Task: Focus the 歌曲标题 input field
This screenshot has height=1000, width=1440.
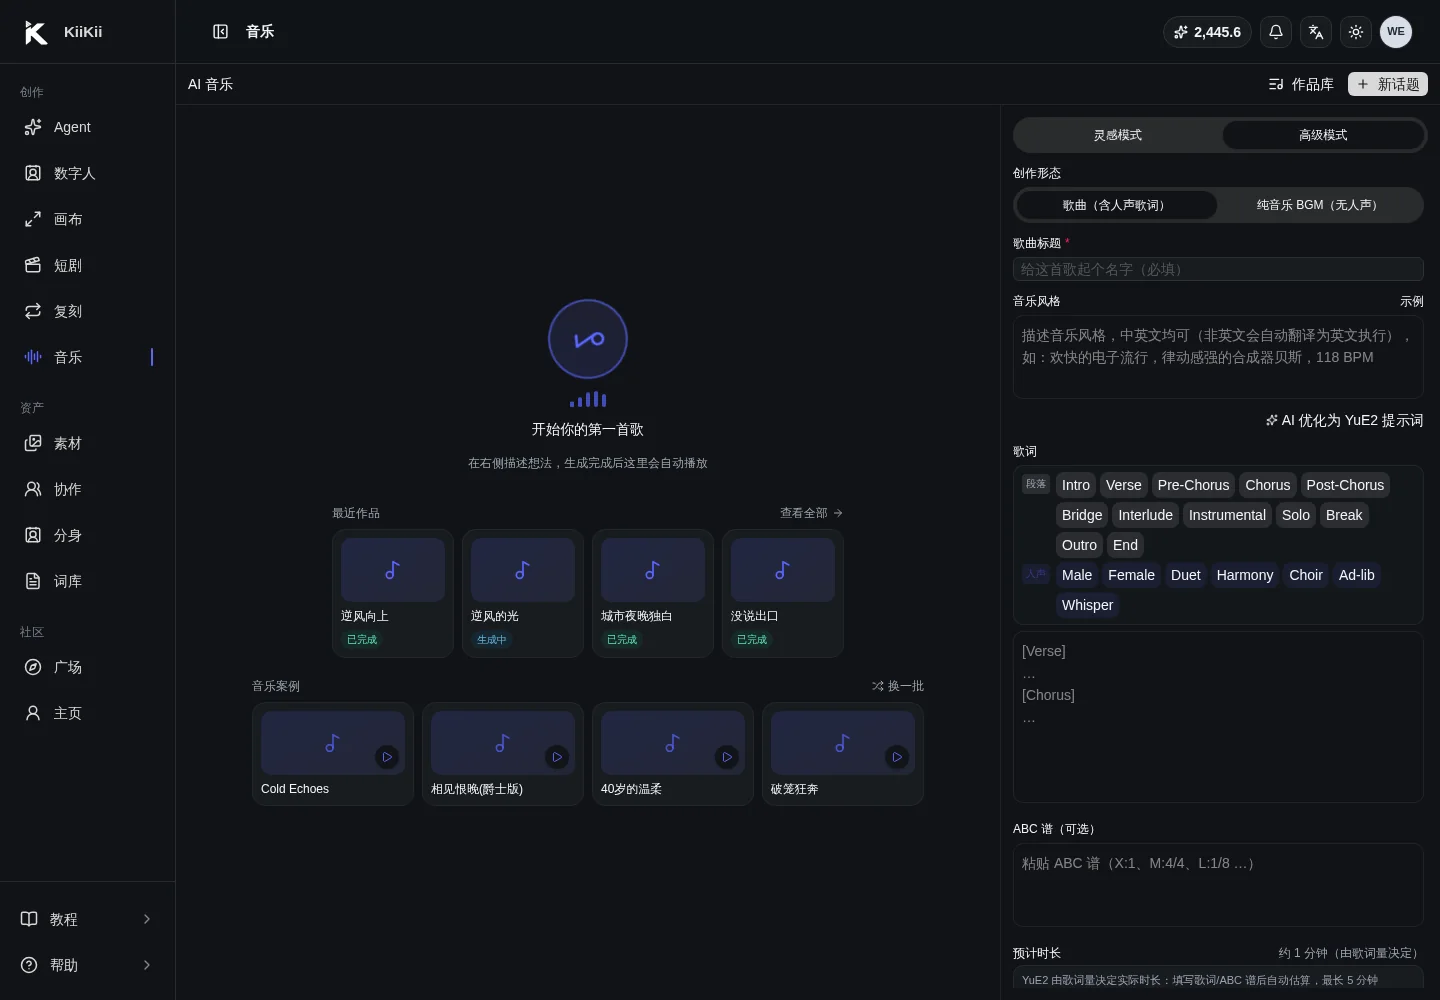Action: pos(1218,269)
